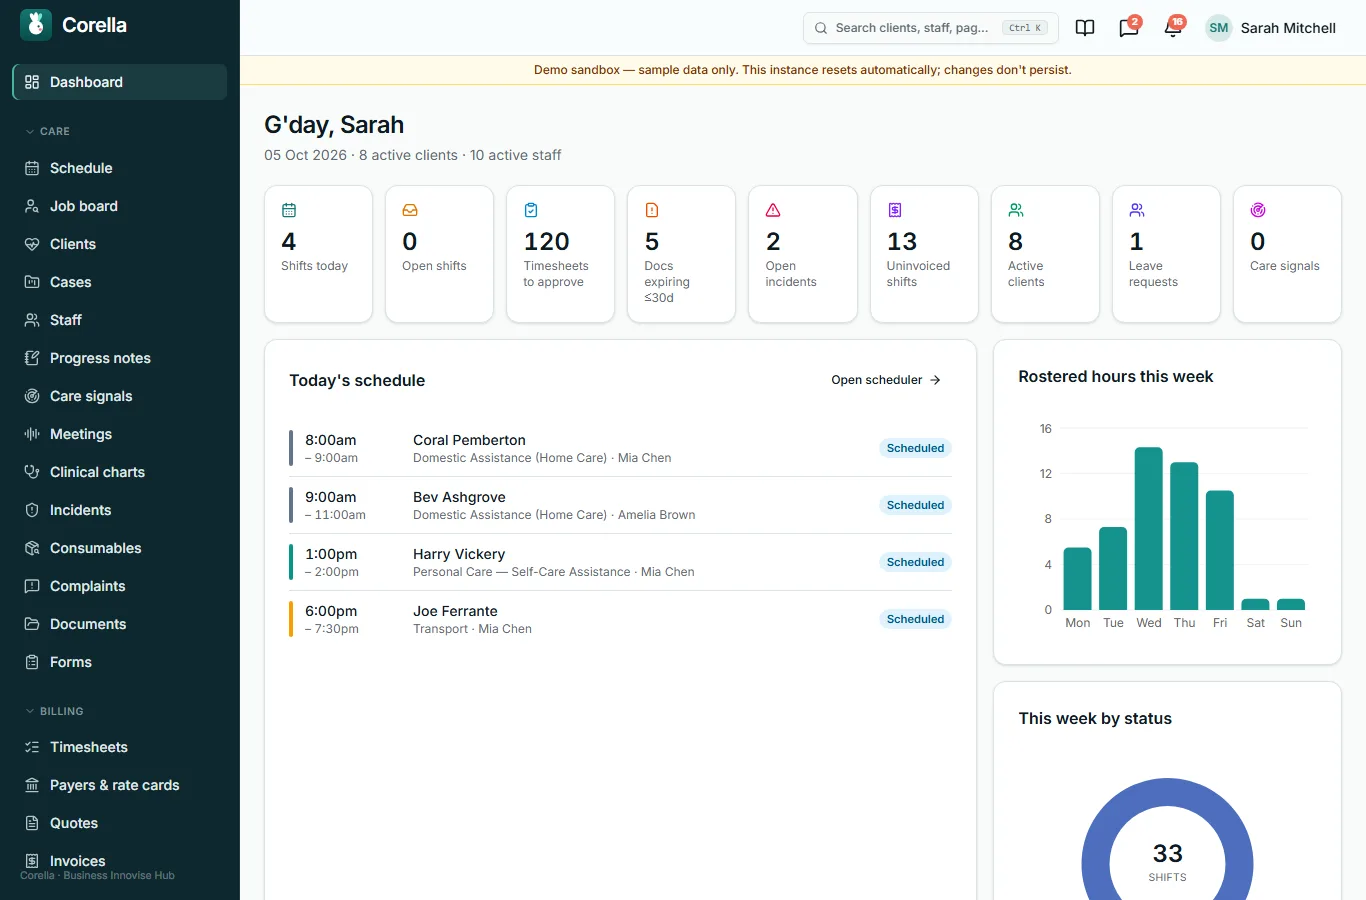Click the Wed bar in rostered hours chart
Viewport: 1366px width, 900px height.
(x=1149, y=528)
